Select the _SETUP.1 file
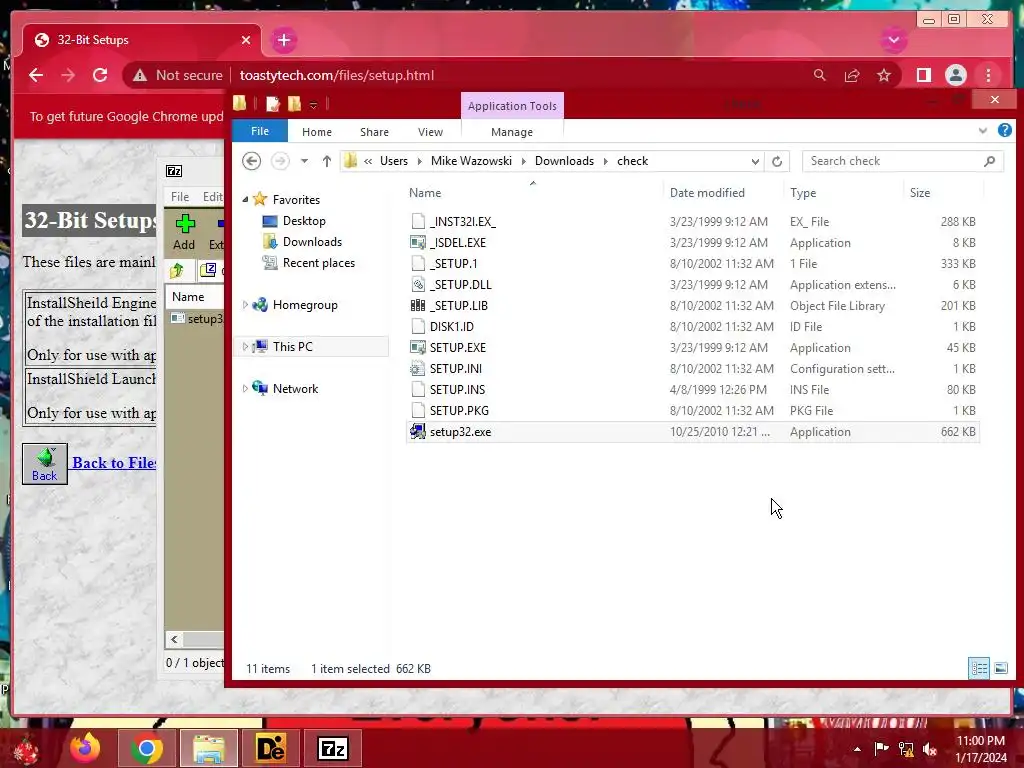The height and width of the screenshot is (768, 1024). pyautogui.click(x=453, y=264)
